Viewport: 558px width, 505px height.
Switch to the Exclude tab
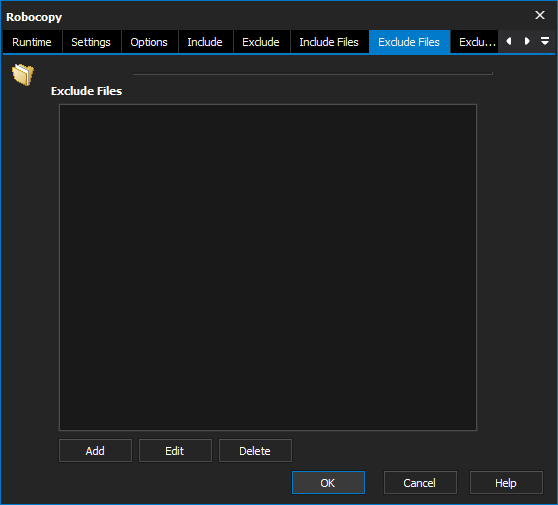261,42
